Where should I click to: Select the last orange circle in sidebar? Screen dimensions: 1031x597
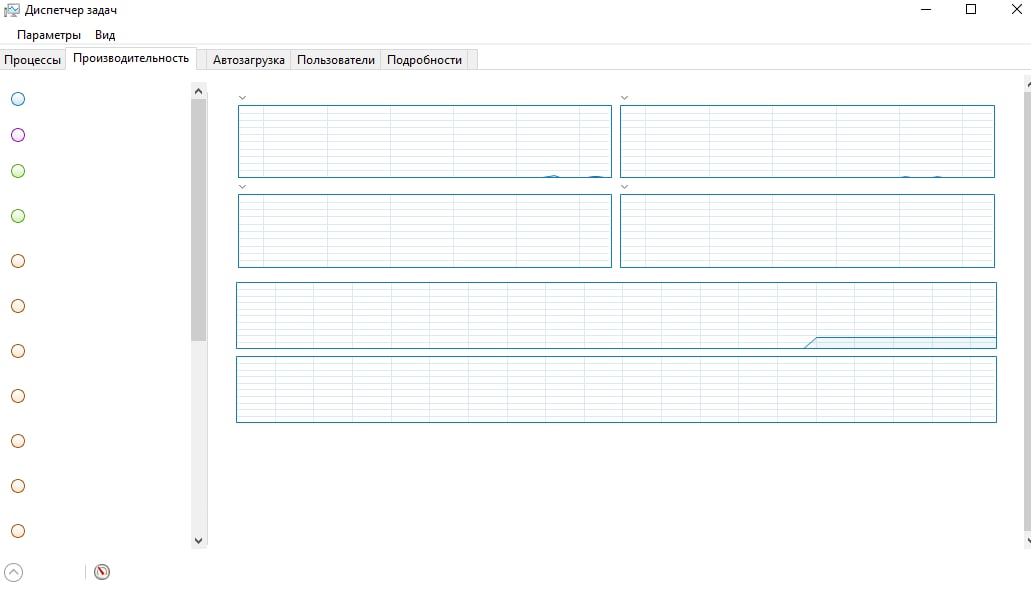tap(18, 531)
